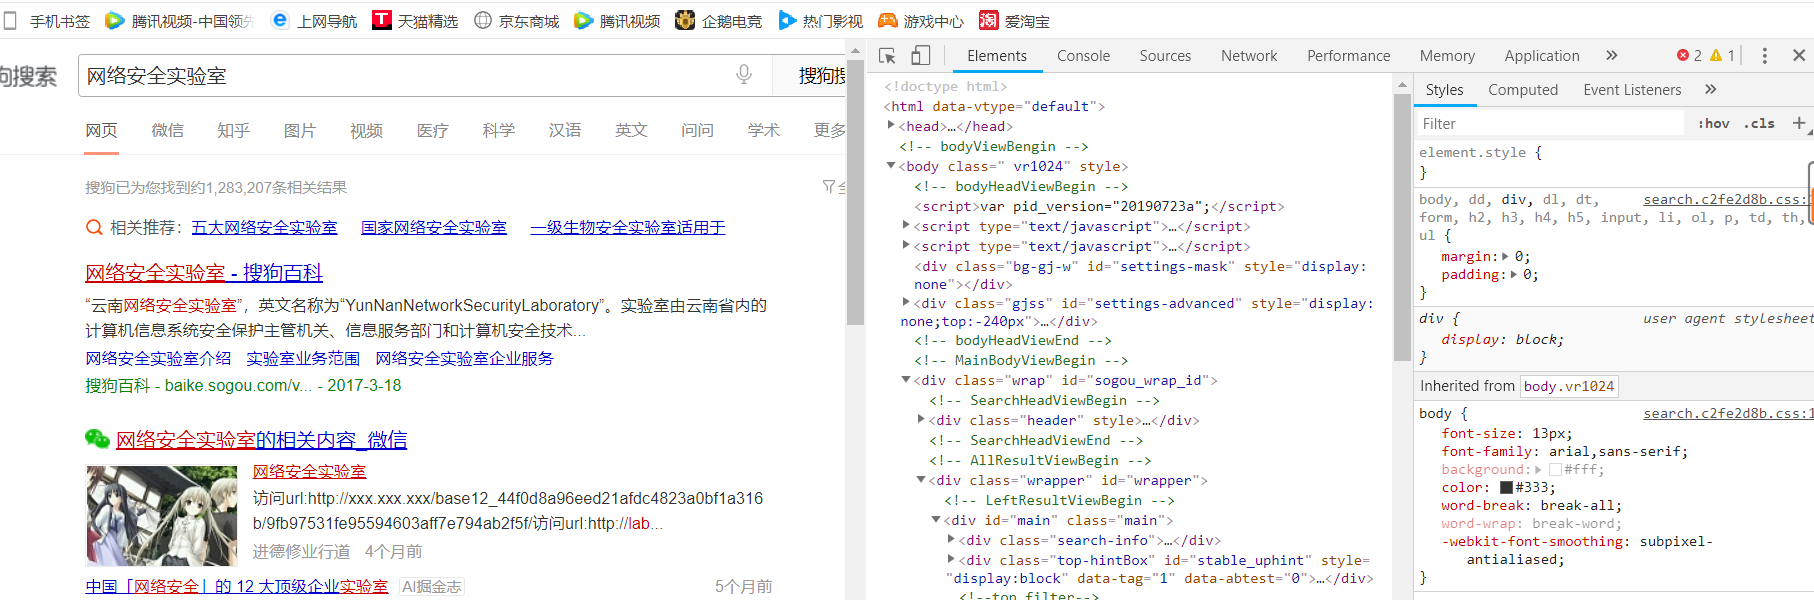Click the inspect element cursor icon

[x=887, y=56]
